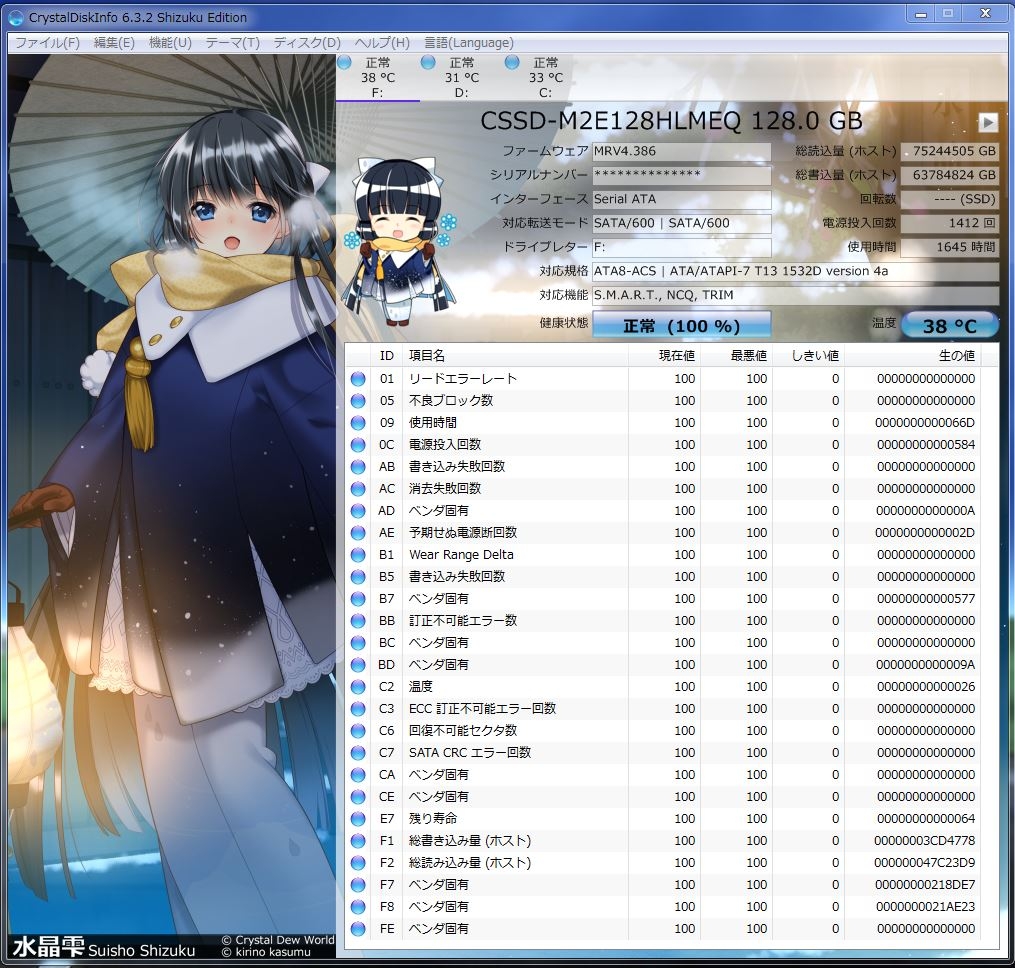Click the status orb for attribute F7
Viewport: 1015px width, 968px height.
coord(358,885)
